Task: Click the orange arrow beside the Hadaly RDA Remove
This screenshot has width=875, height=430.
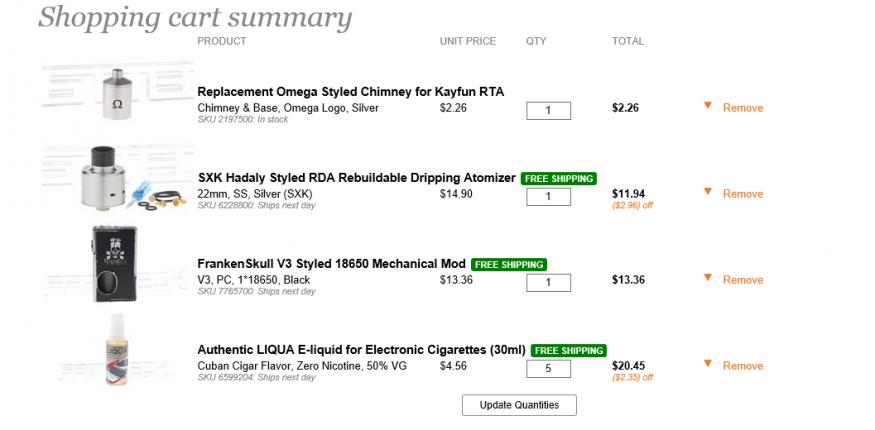Action: tap(707, 192)
